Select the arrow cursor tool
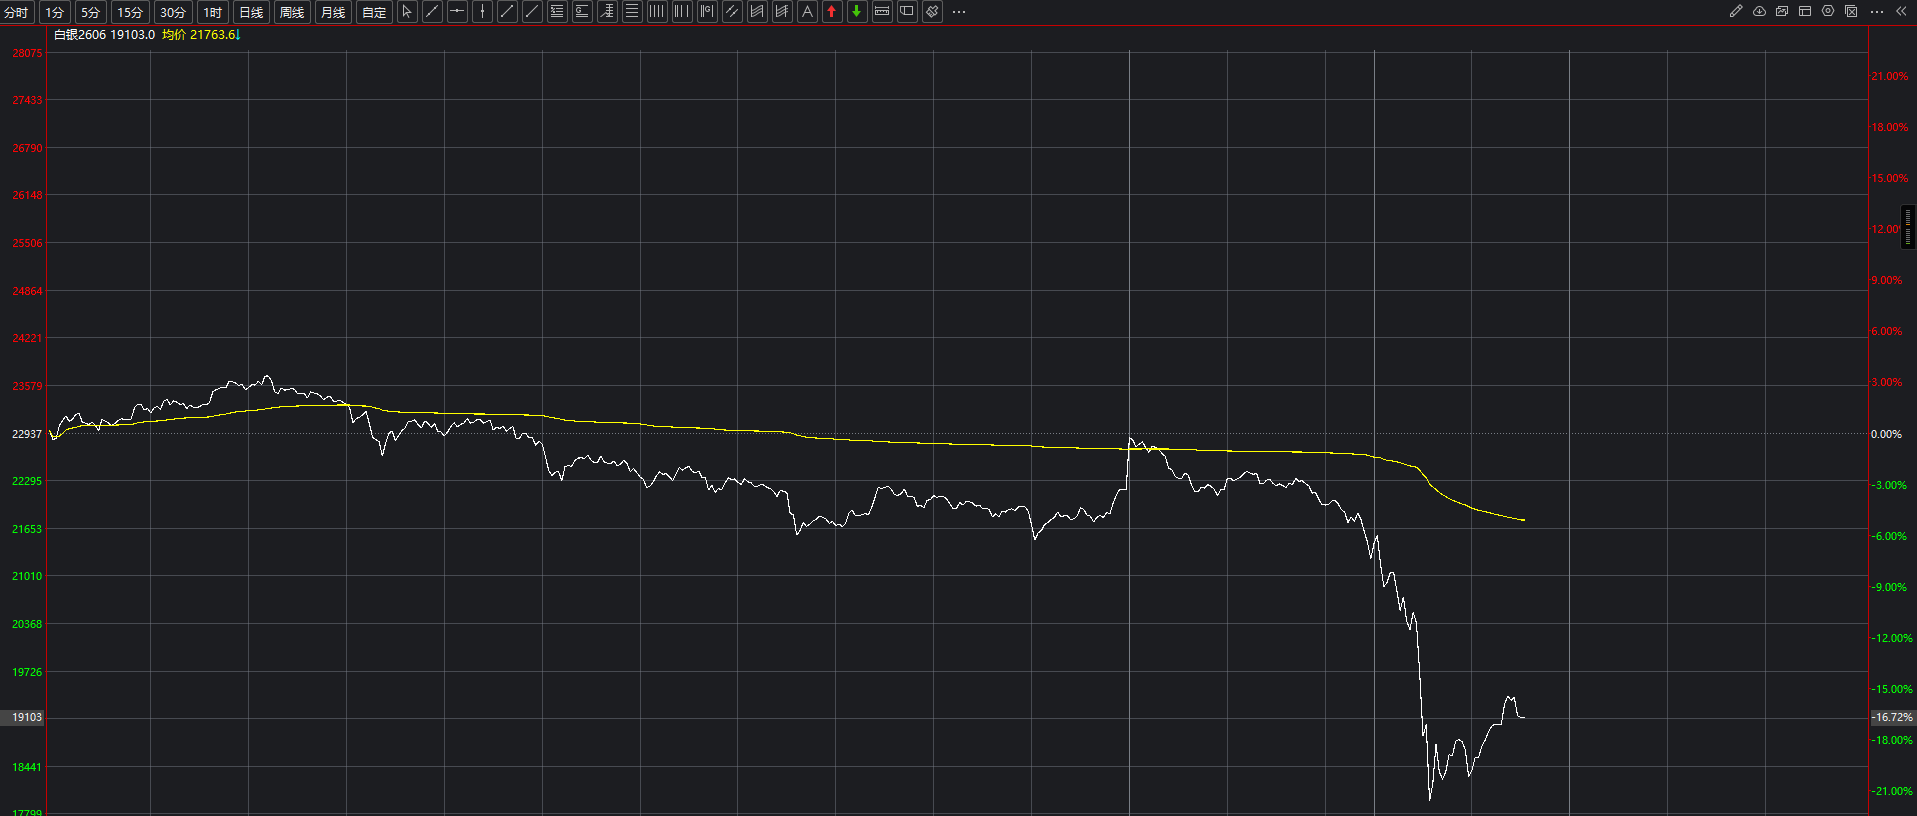This screenshot has height=816, width=1917. 407,12
